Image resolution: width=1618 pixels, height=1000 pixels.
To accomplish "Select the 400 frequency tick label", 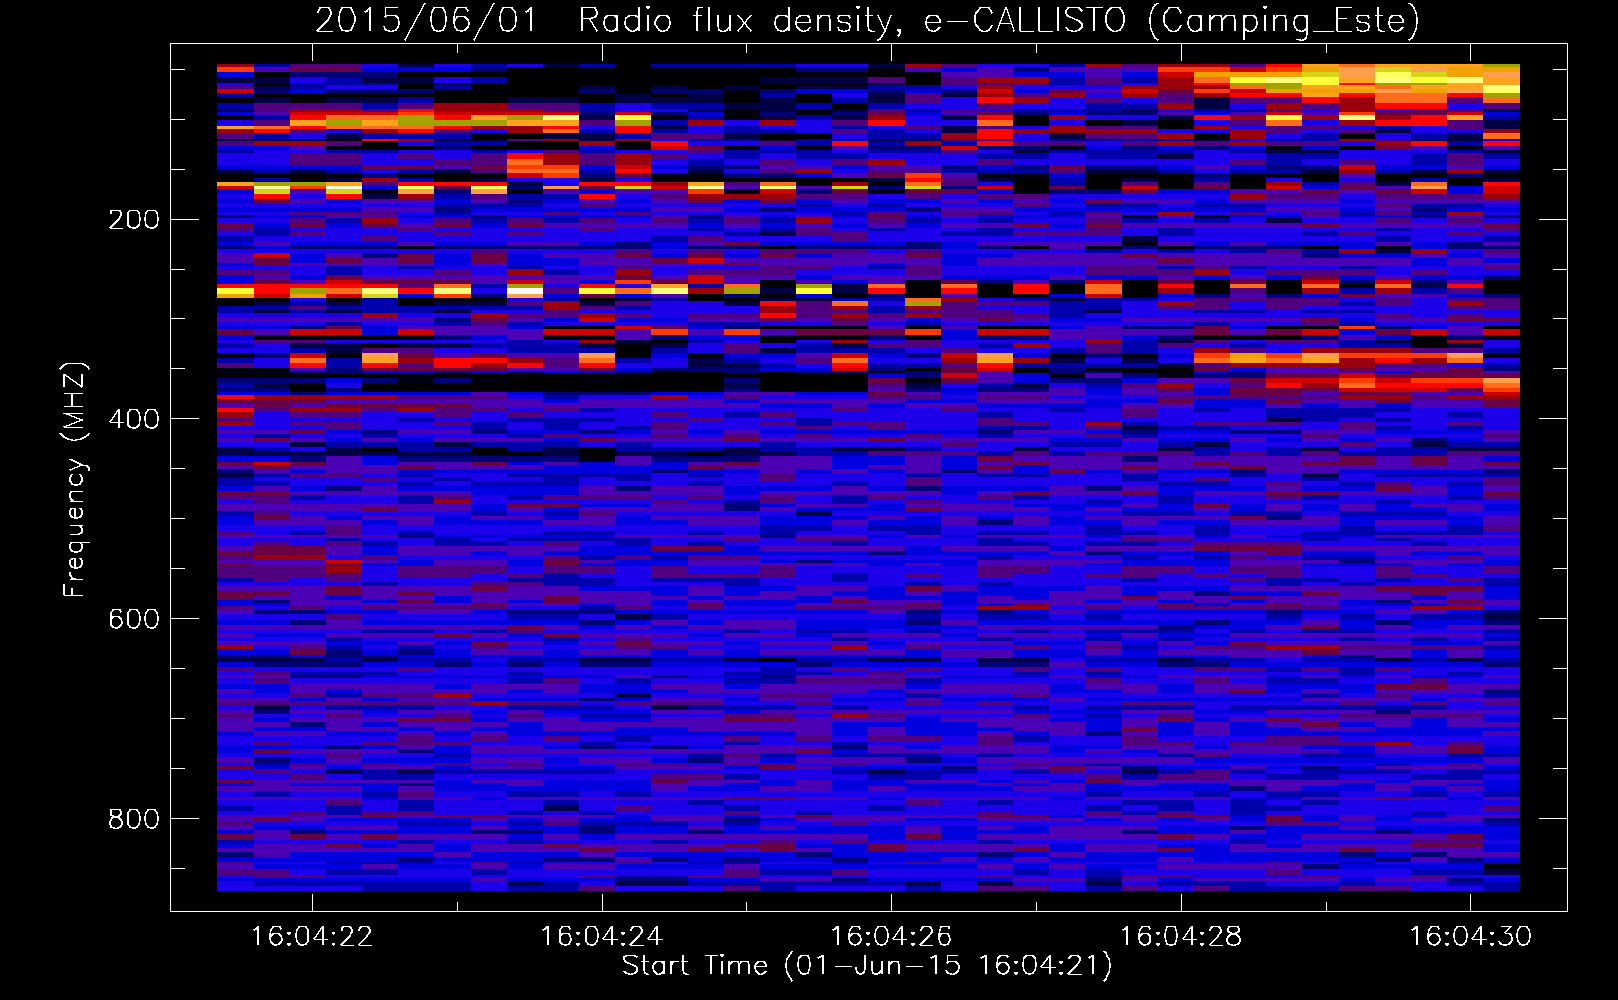I will [x=134, y=419].
